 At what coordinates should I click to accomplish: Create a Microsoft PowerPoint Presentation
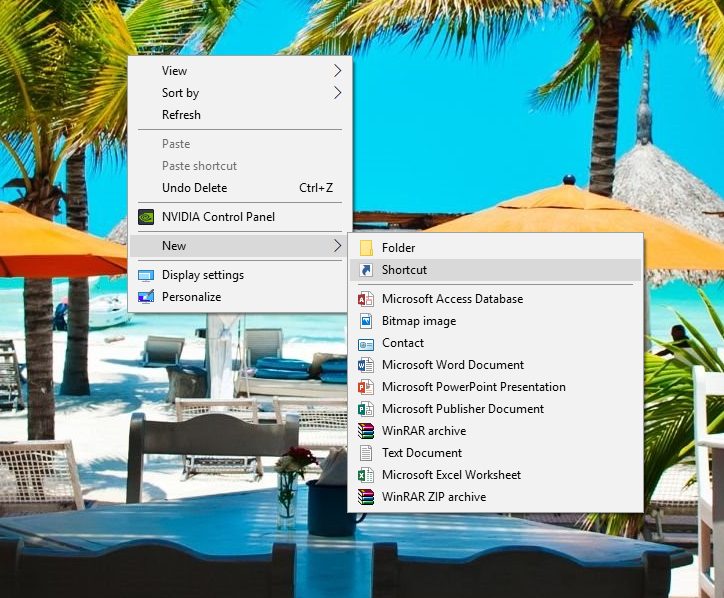495,387
